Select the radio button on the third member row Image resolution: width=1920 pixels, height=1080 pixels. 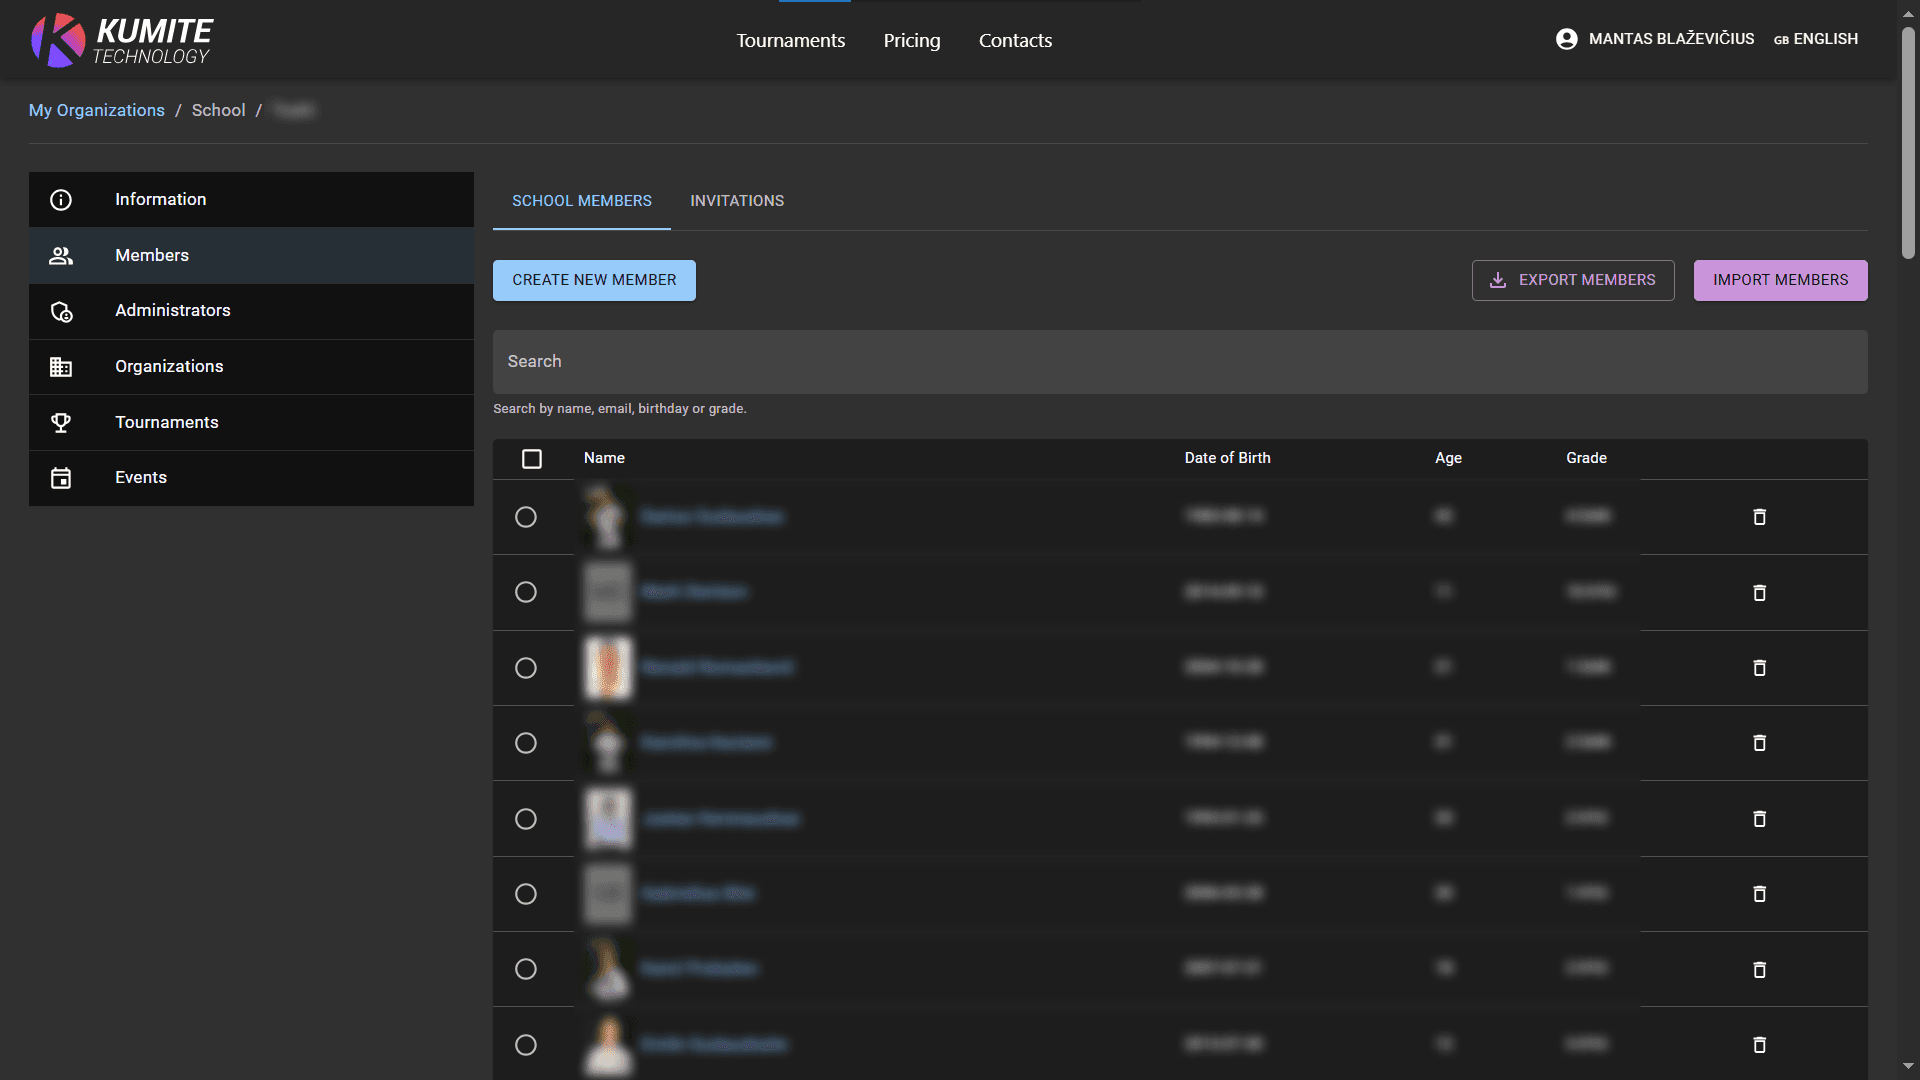click(x=526, y=667)
